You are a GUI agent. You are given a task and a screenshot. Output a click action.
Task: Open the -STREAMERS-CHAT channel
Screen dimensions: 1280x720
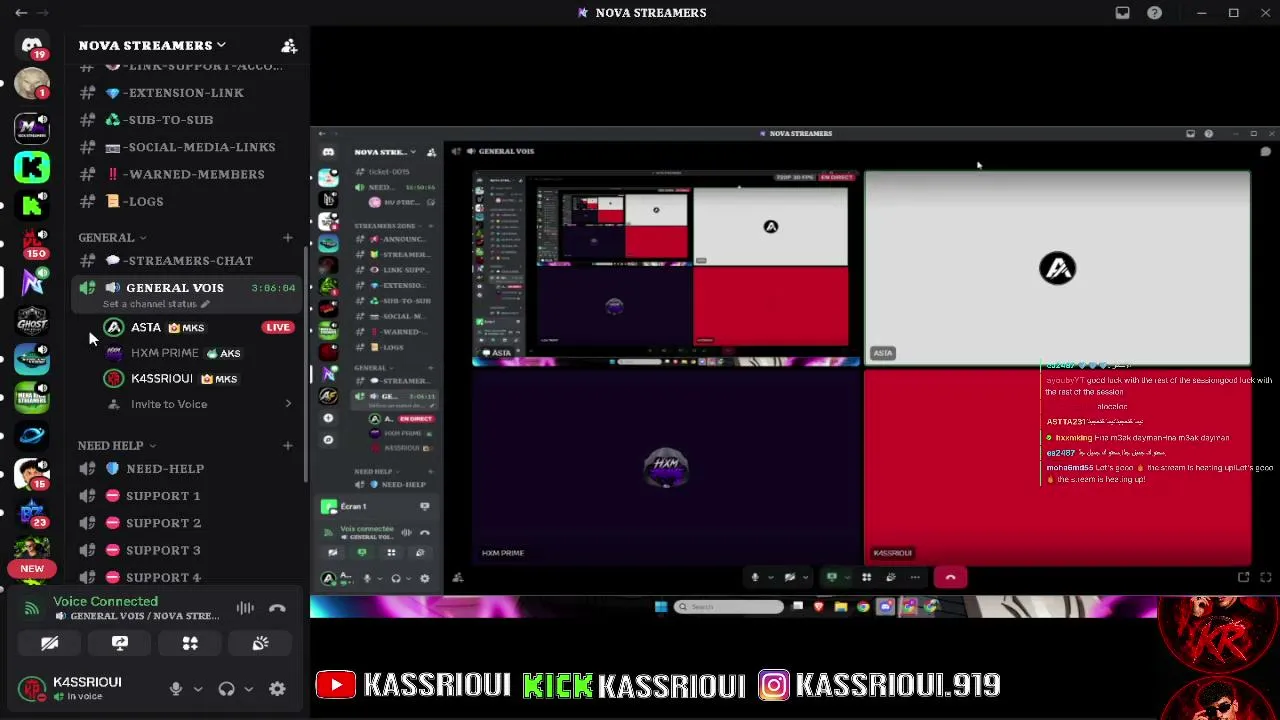pyautogui.click(x=186, y=261)
